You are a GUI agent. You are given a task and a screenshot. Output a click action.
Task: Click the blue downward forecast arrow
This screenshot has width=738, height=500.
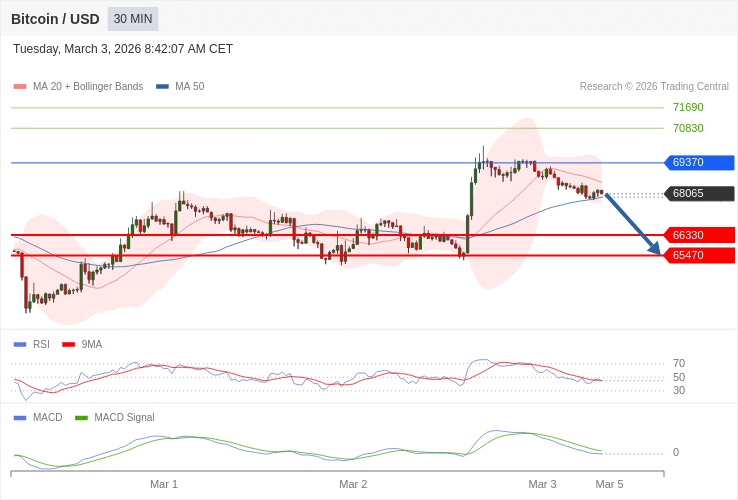click(x=632, y=223)
